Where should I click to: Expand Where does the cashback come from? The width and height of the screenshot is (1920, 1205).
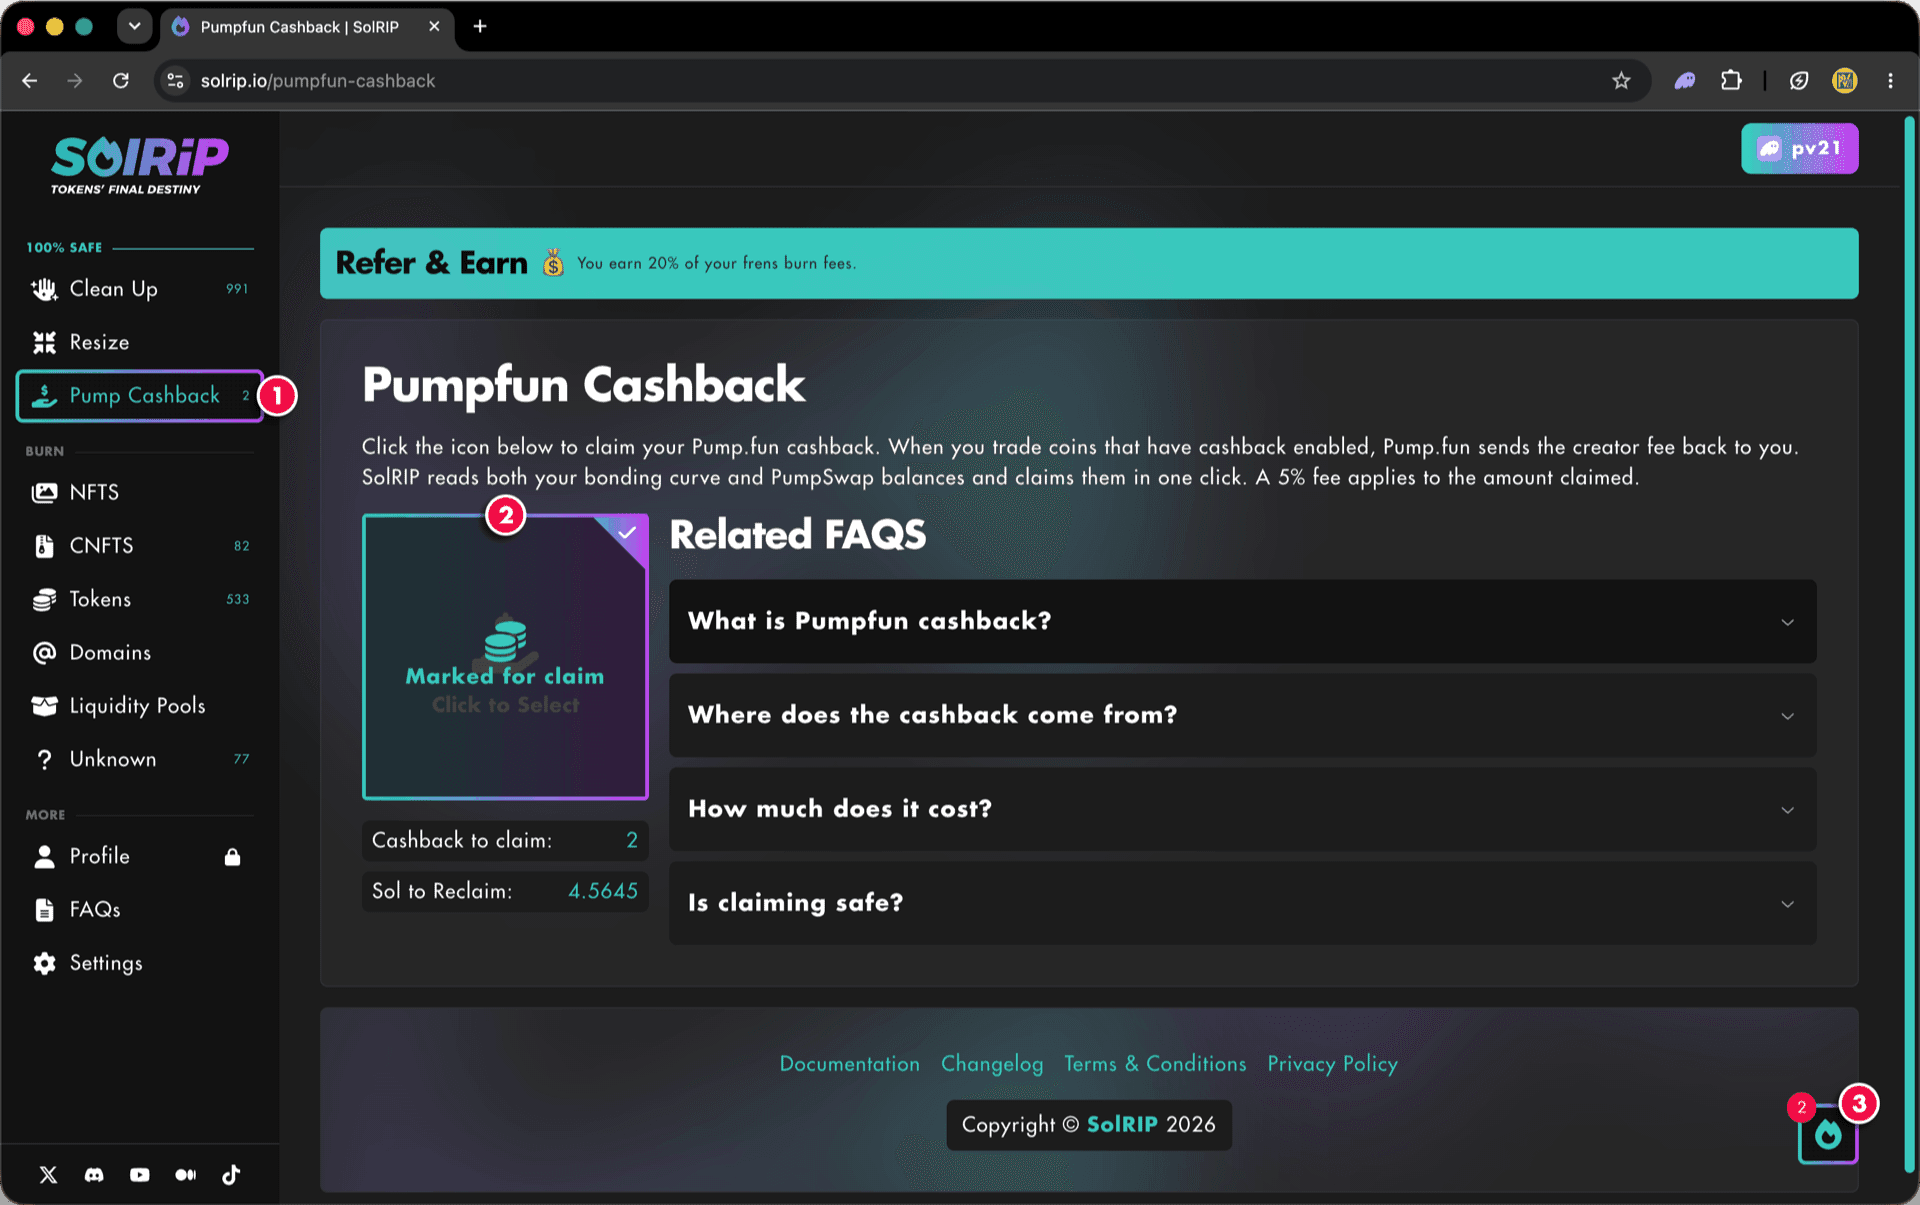(x=1242, y=715)
